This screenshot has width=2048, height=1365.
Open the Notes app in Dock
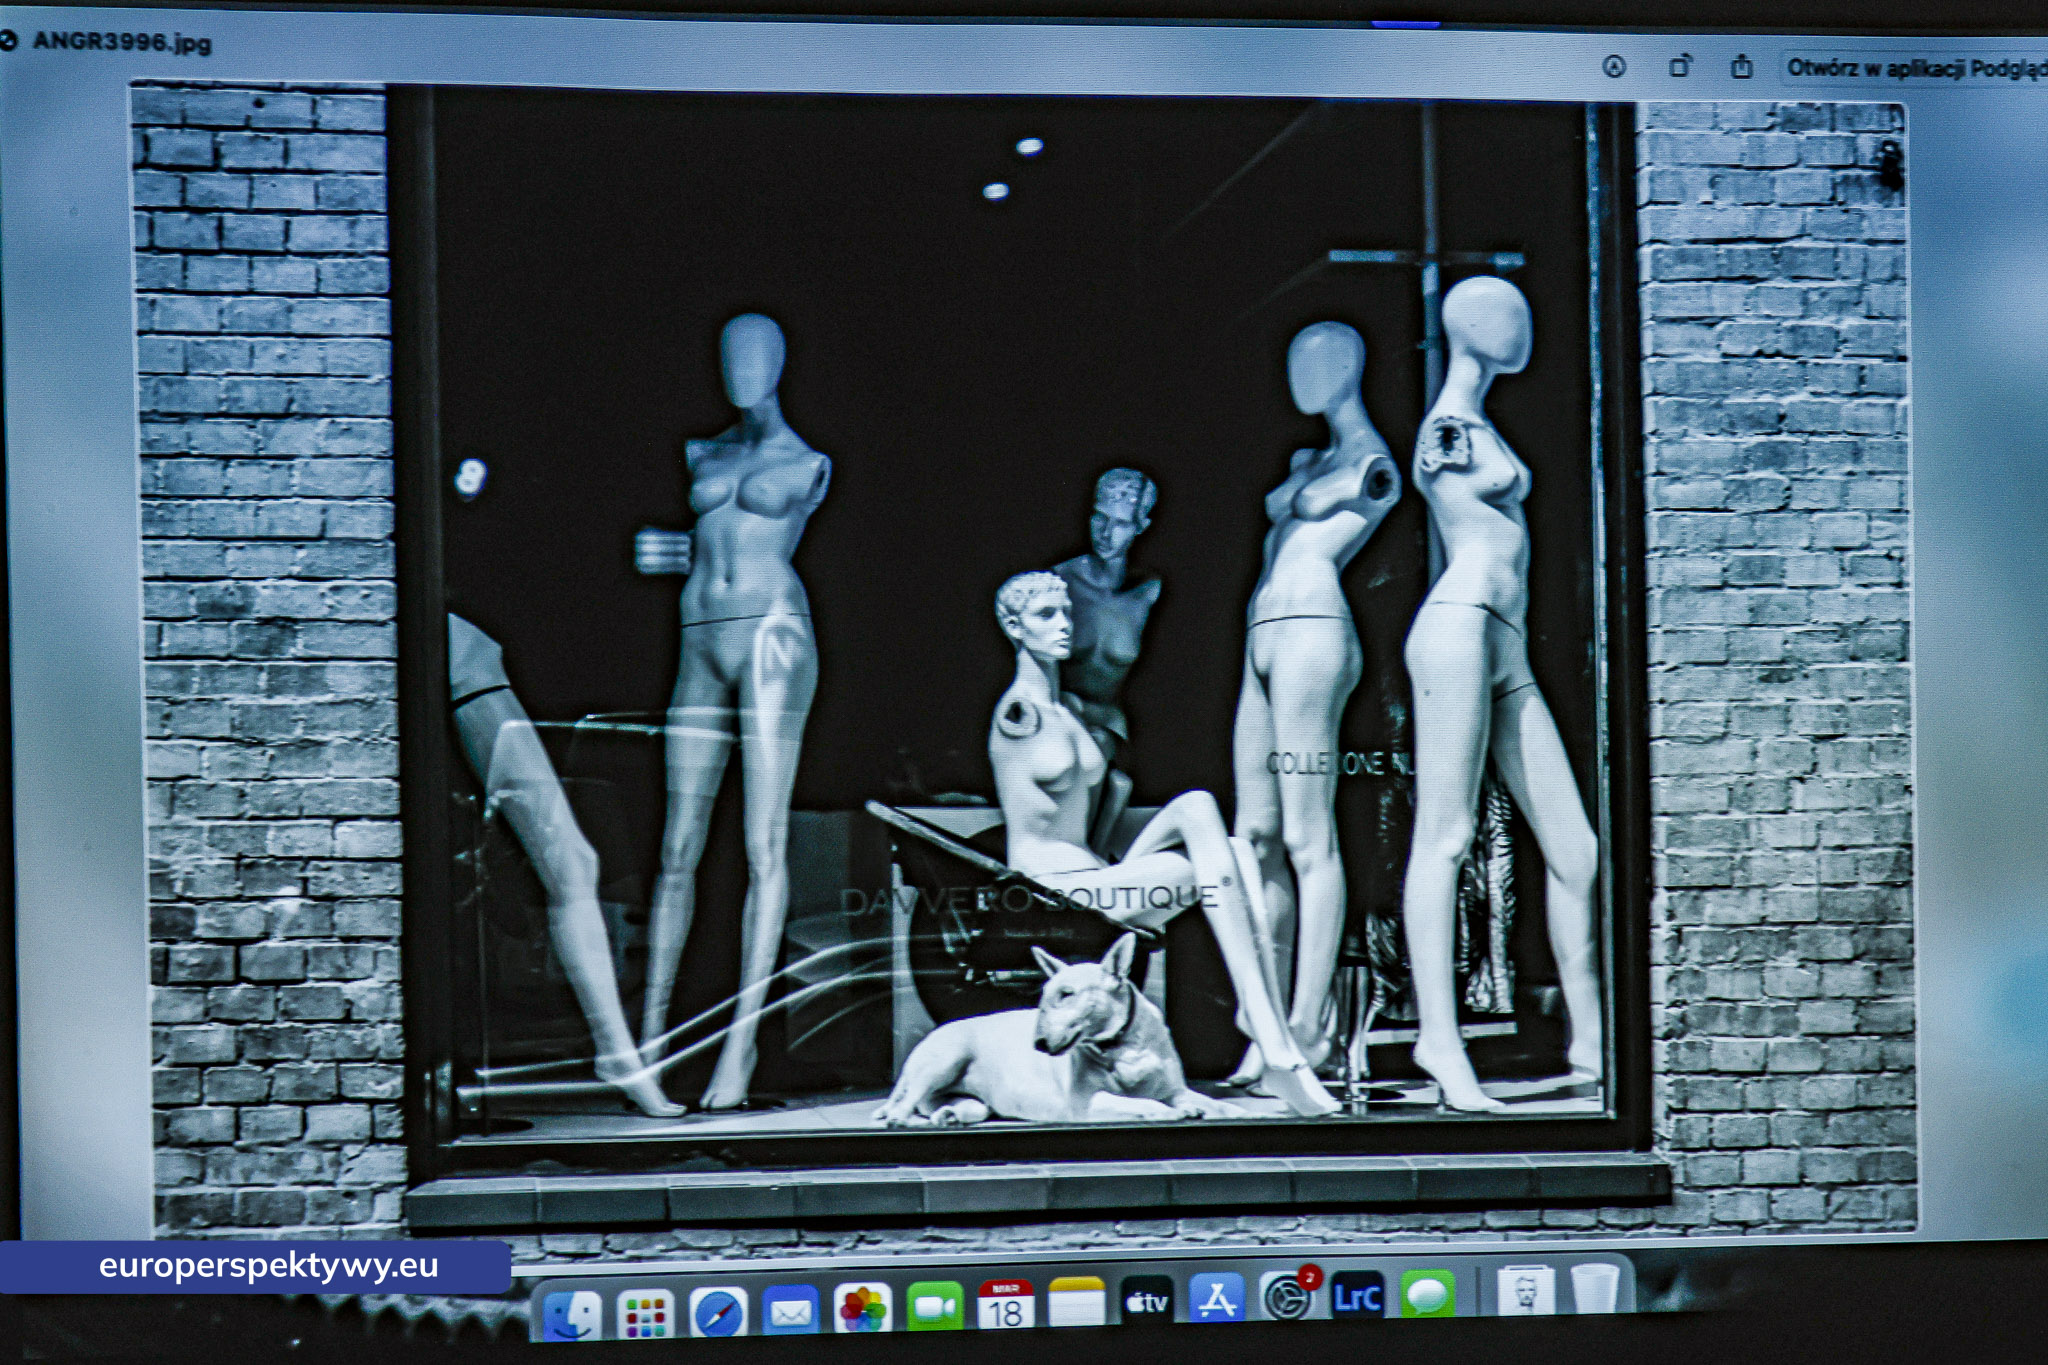[1076, 1302]
